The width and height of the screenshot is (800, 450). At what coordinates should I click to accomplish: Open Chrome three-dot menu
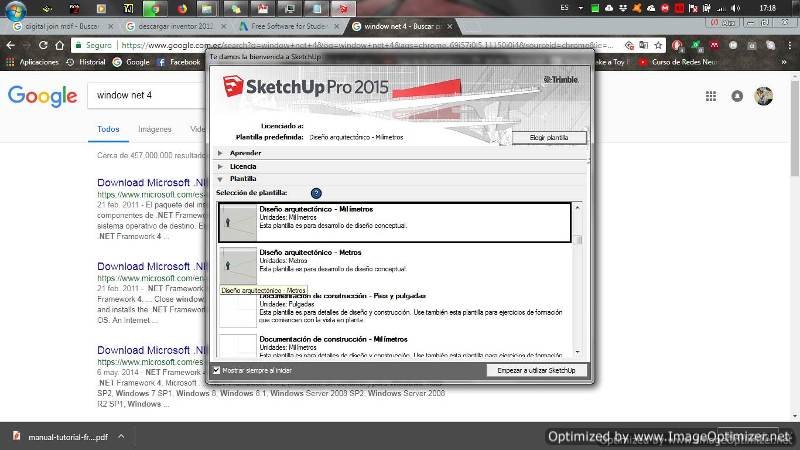[x=789, y=45]
